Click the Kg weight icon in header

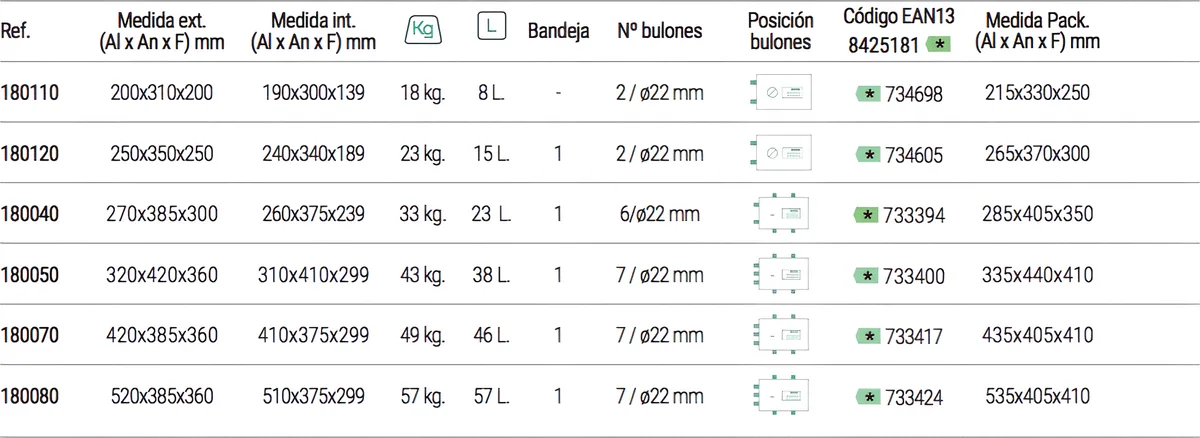coord(421,30)
